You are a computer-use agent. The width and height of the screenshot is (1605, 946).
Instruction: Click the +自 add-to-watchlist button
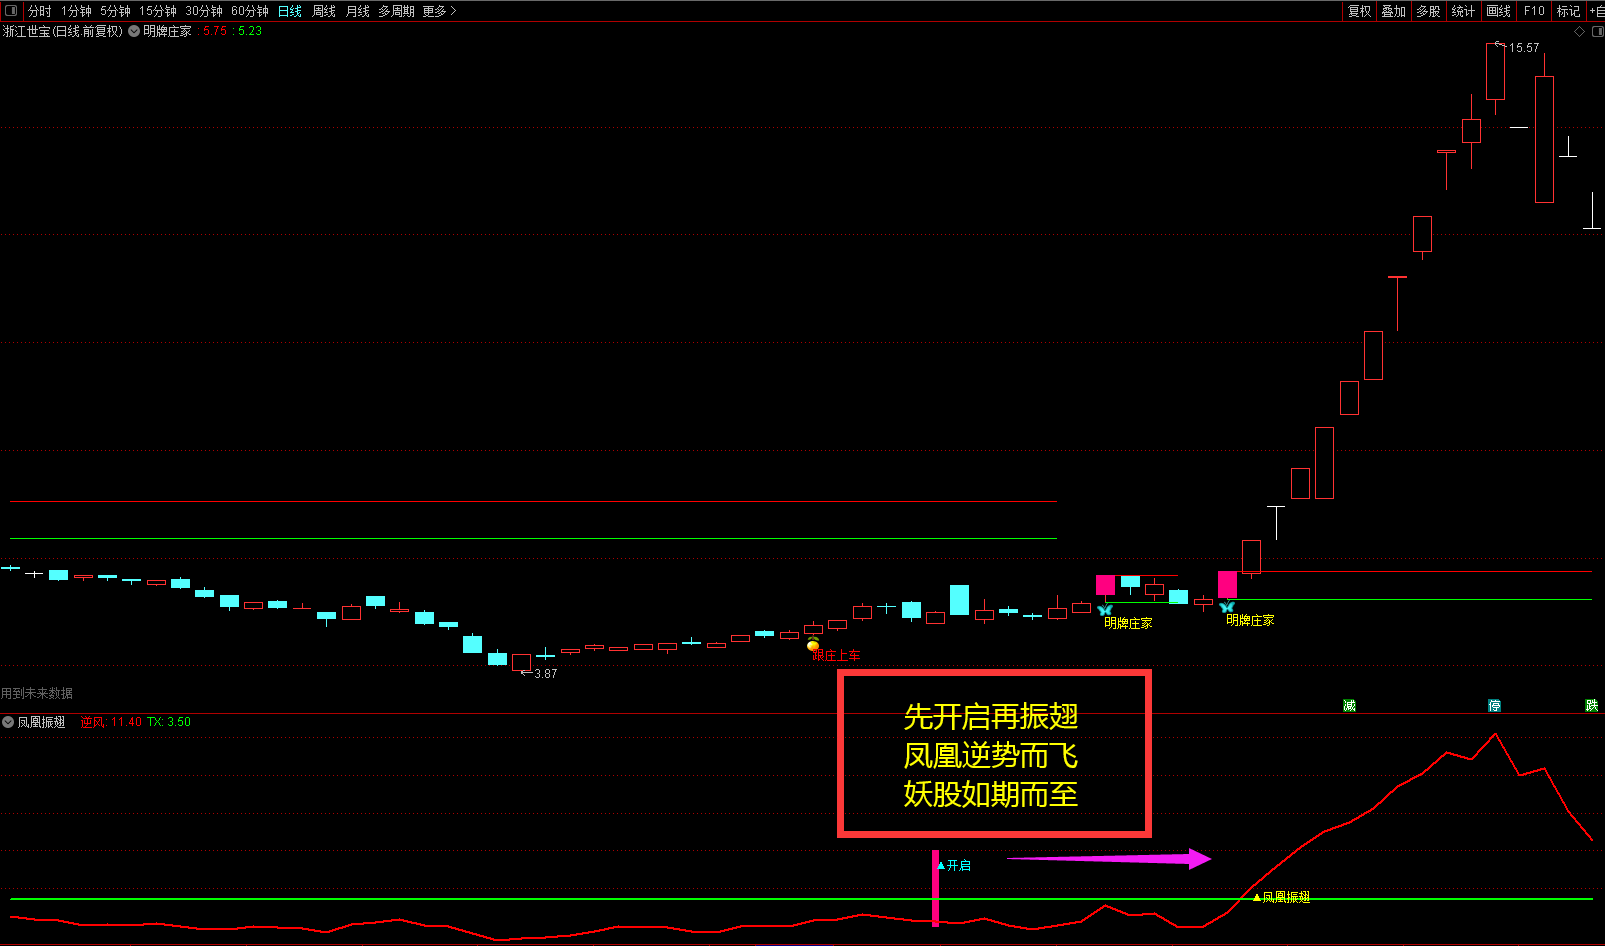point(1597,11)
